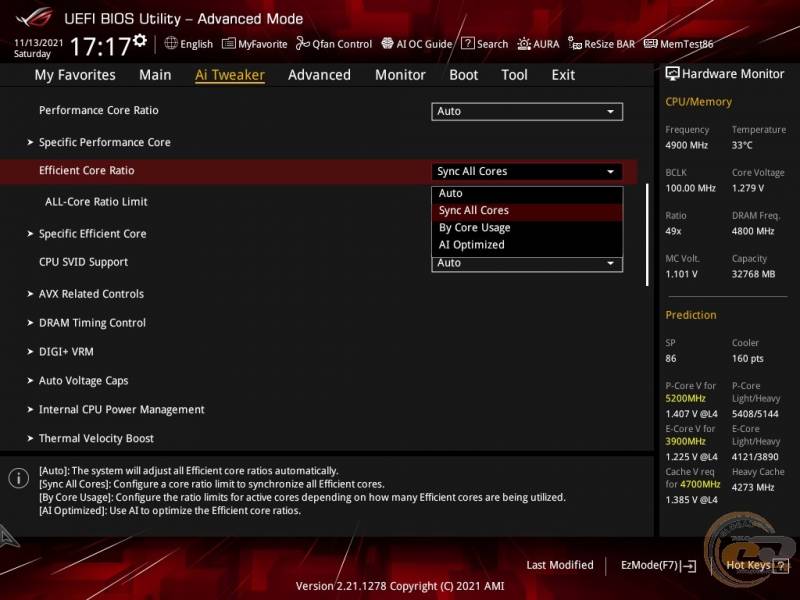The height and width of the screenshot is (600, 800).
Task: Select the Ai Tweaker tab
Action: [x=230, y=75]
